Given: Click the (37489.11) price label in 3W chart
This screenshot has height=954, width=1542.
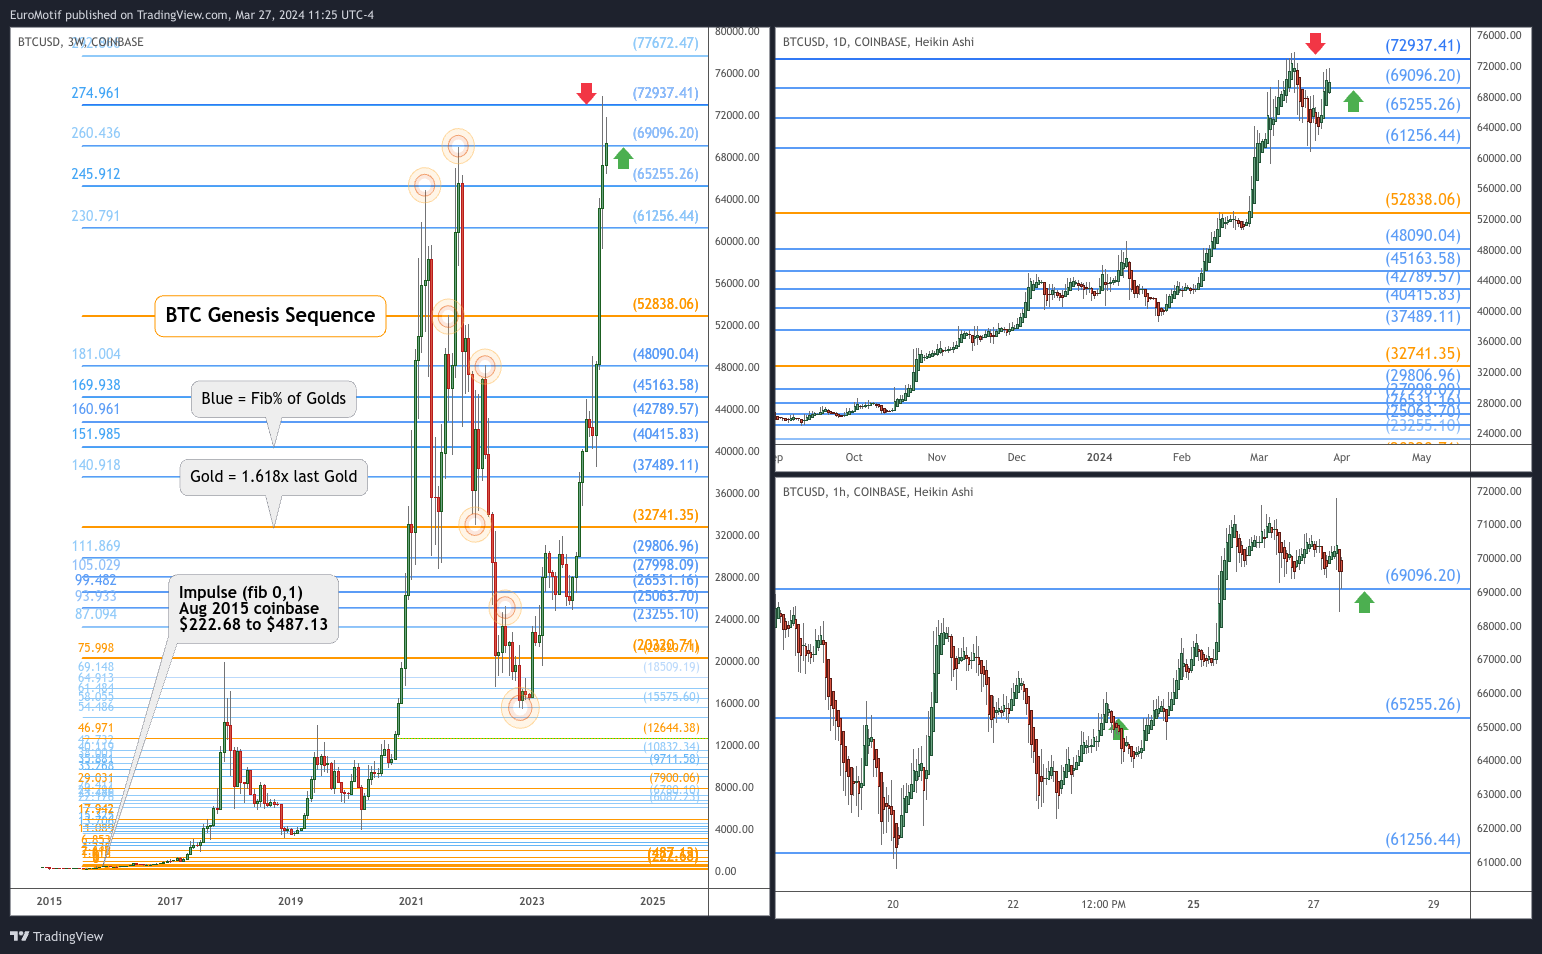Looking at the screenshot, I should 666,465.
